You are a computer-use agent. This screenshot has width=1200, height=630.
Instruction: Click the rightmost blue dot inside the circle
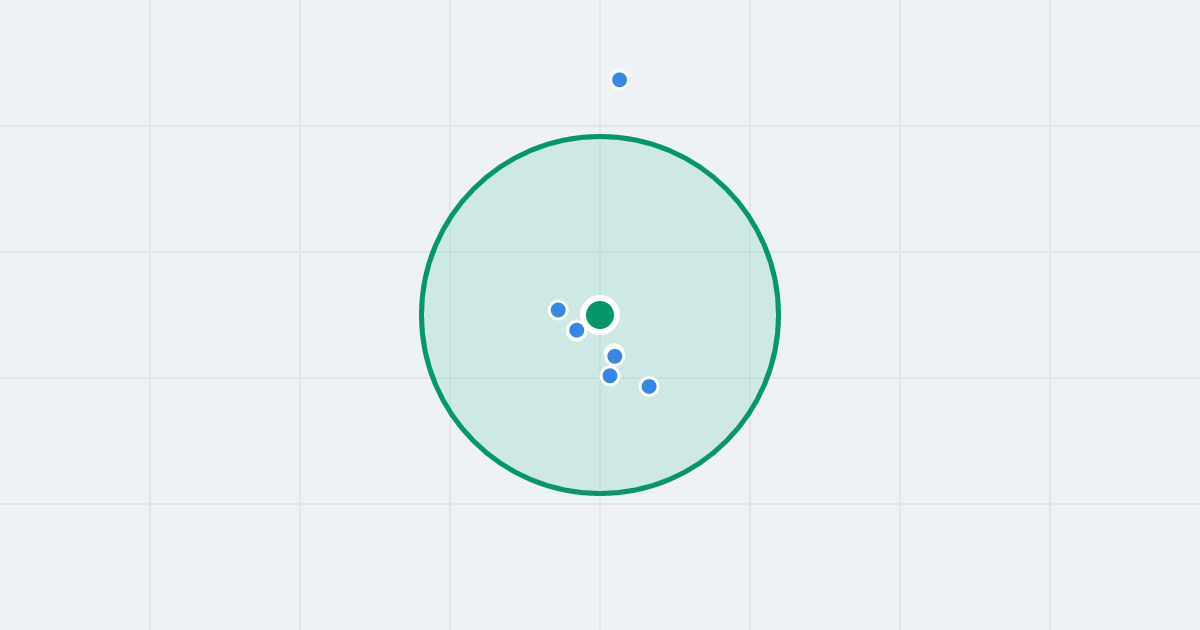click(x=649, y=386)
